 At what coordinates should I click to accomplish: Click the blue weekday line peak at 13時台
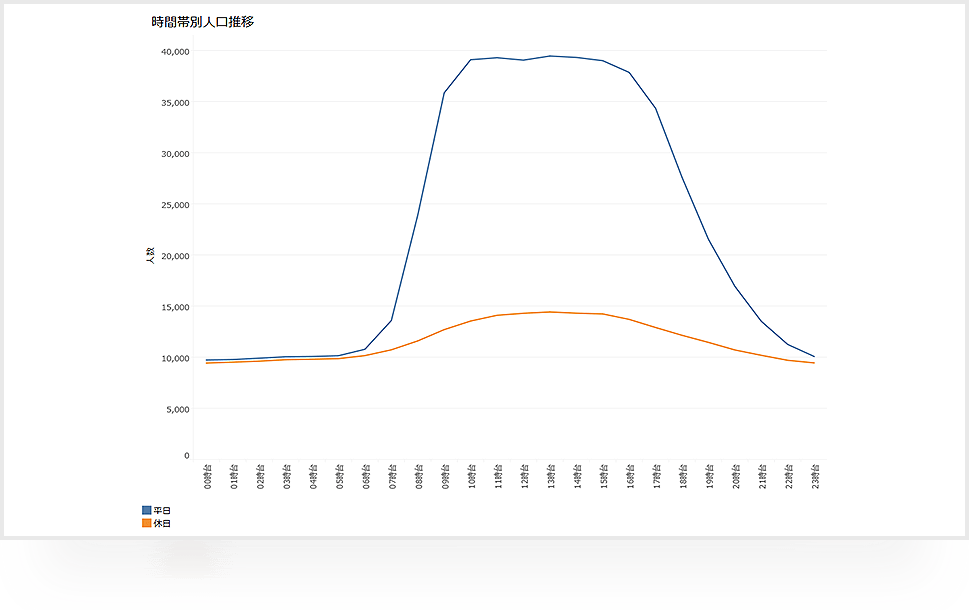click(x=550, y=56)
